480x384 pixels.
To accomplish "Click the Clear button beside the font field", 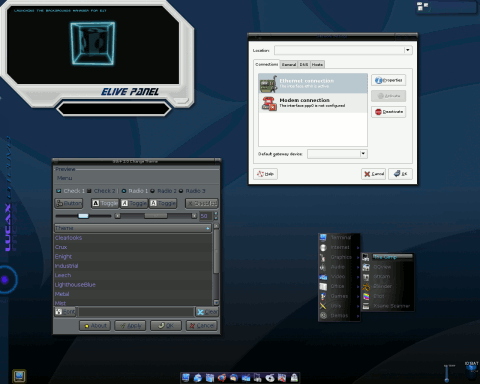I will (x=207, y=312).
